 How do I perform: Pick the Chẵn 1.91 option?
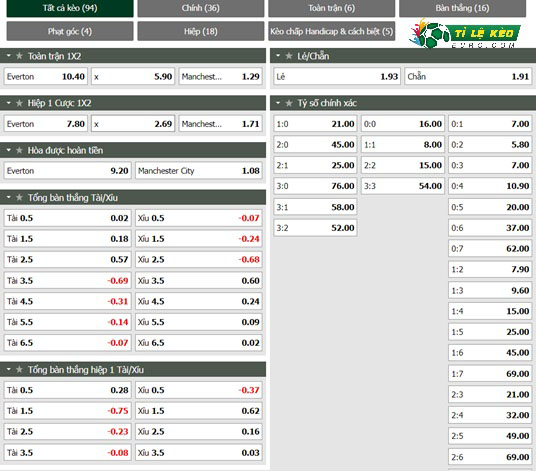pos(468,77)
